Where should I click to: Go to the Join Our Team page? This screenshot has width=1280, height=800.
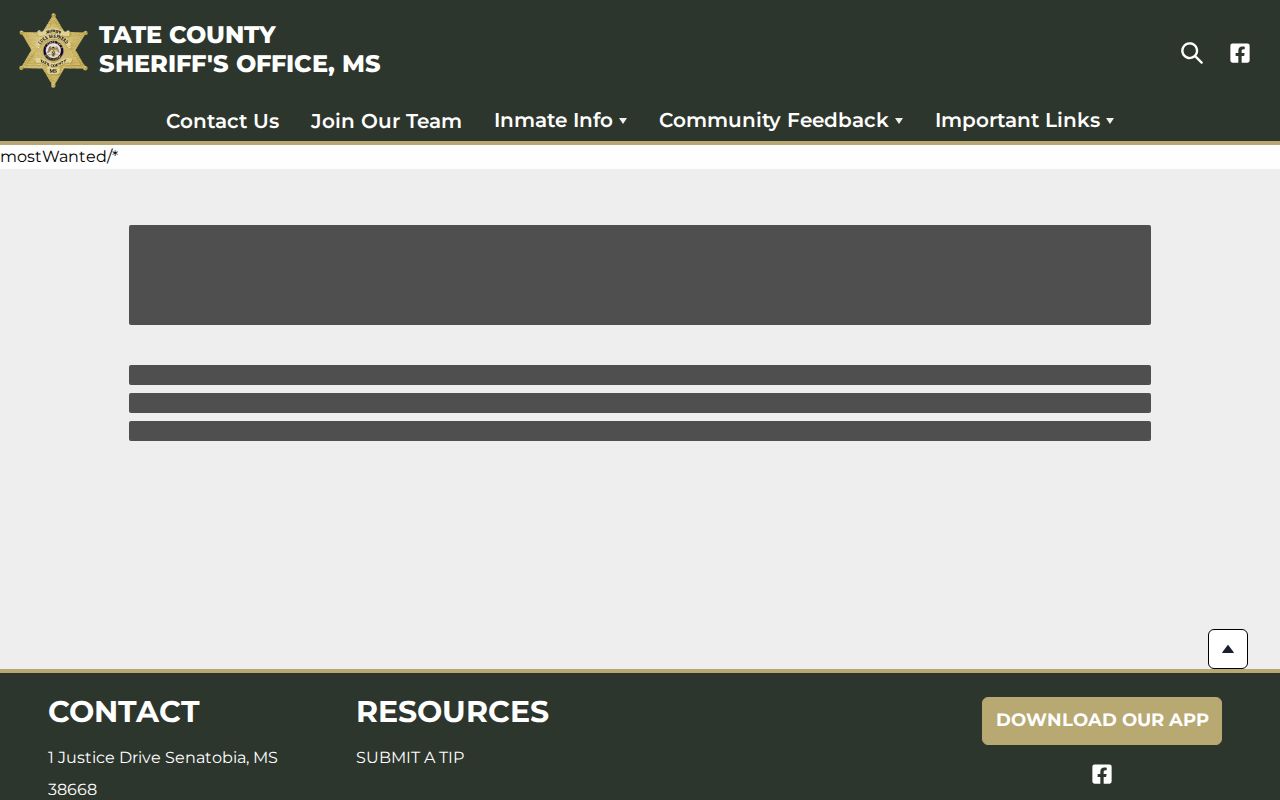(386, 121)
